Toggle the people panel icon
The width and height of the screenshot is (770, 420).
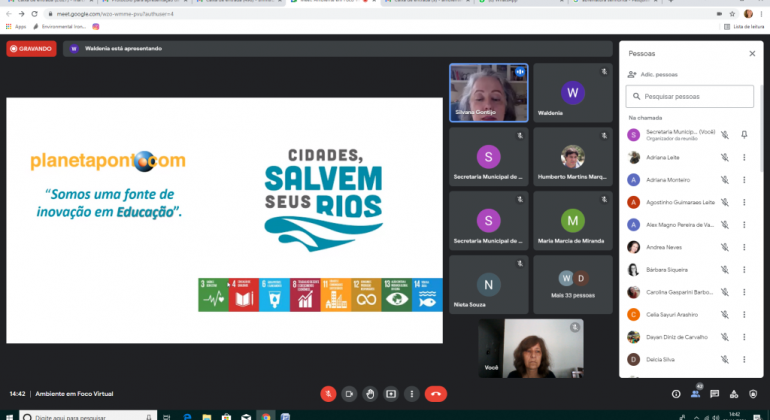pyautogui.click(x=695, y=394)
